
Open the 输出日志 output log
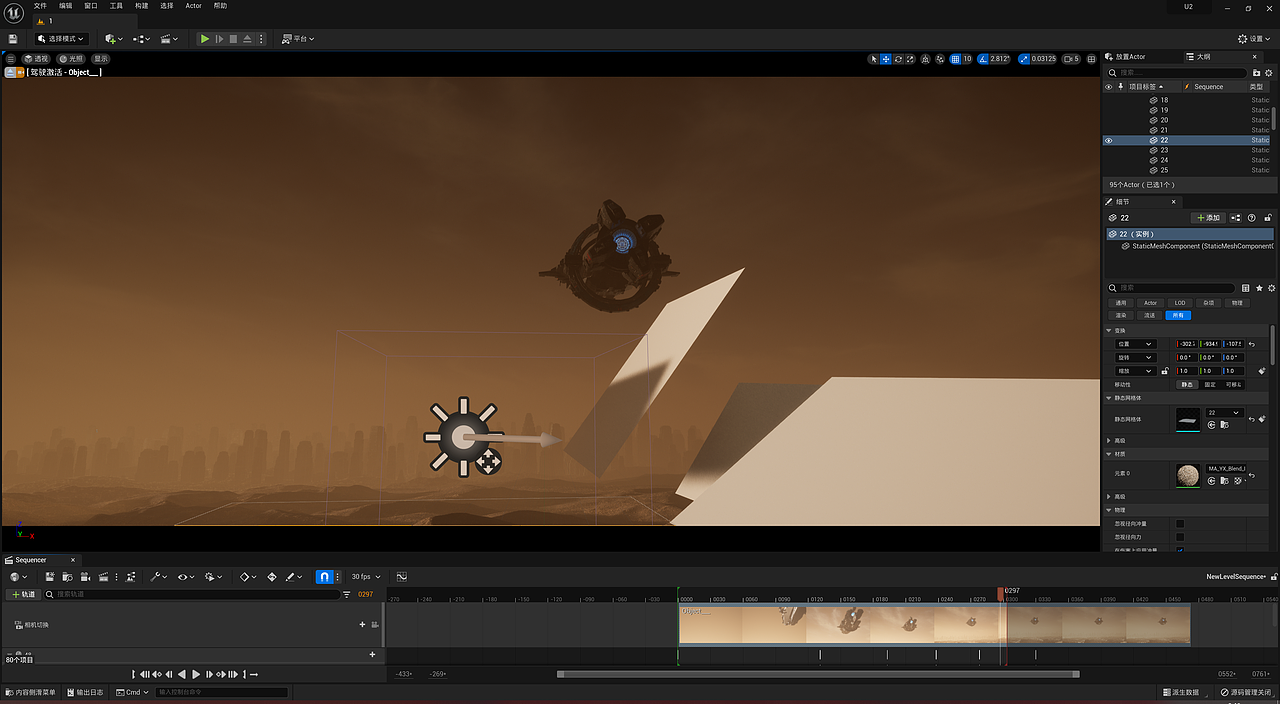[x=85, y=692]
